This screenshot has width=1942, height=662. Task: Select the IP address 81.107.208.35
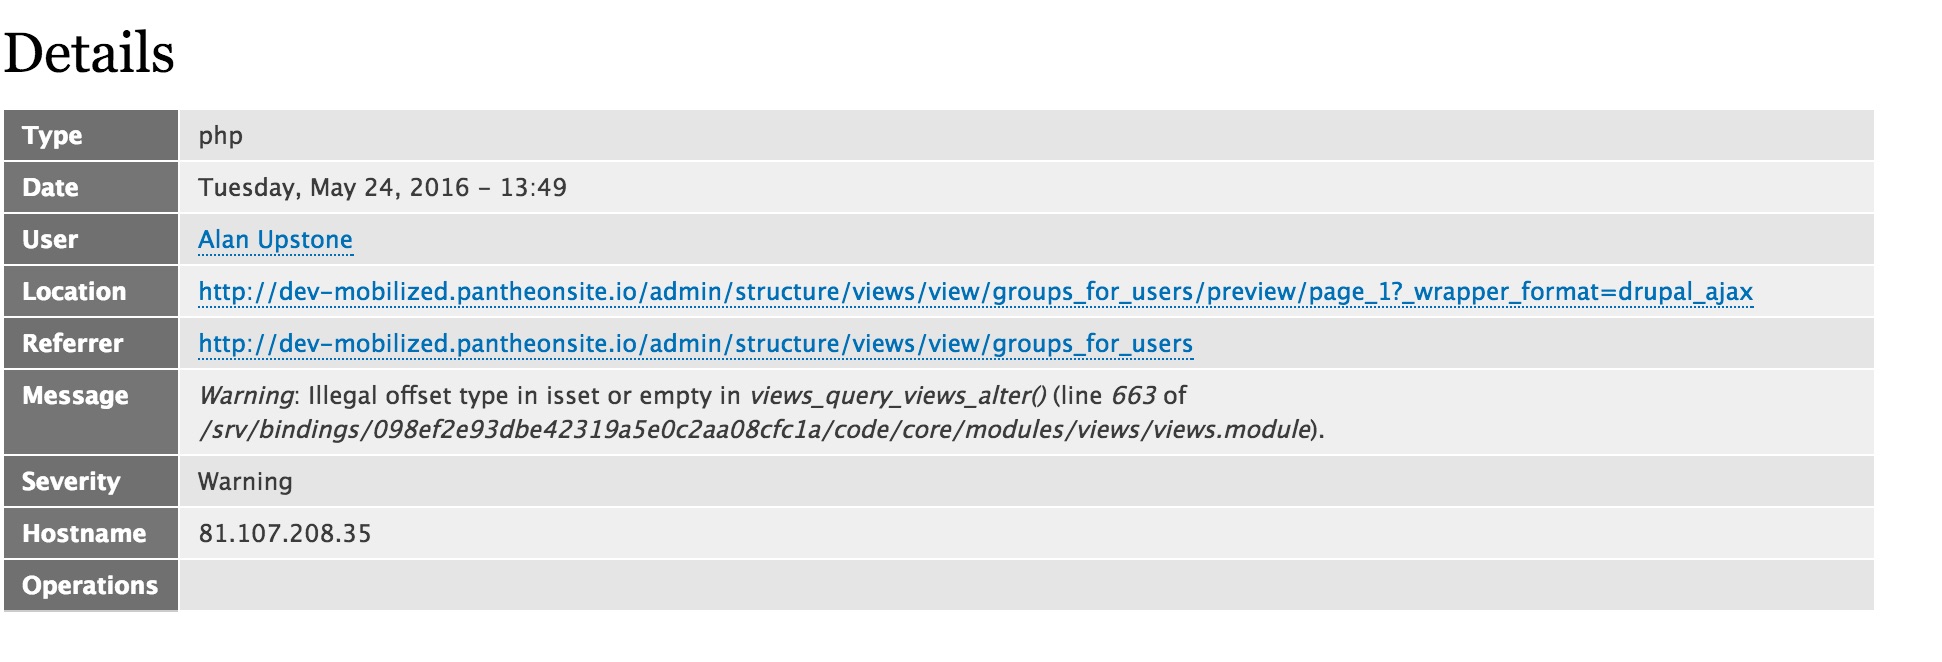[x=285, y=533]
